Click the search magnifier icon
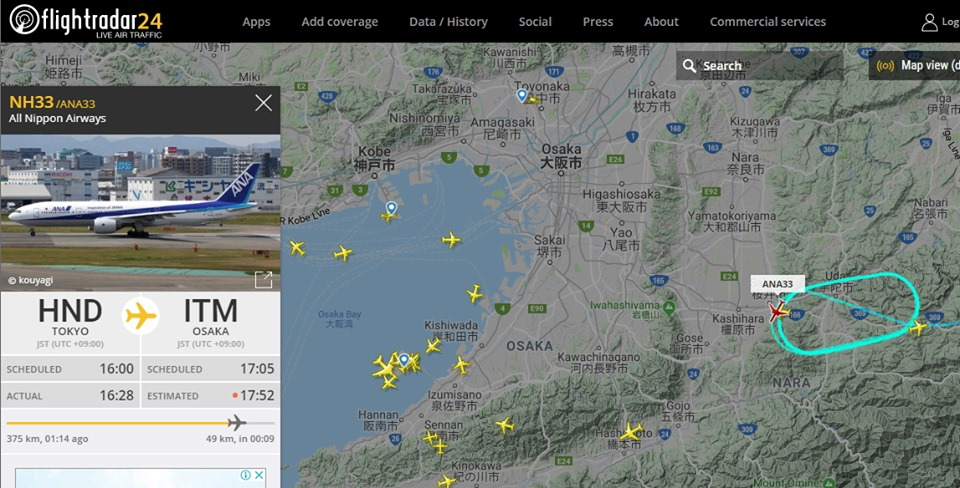Viewport: 960px width, 488px height. pos(689,66)
